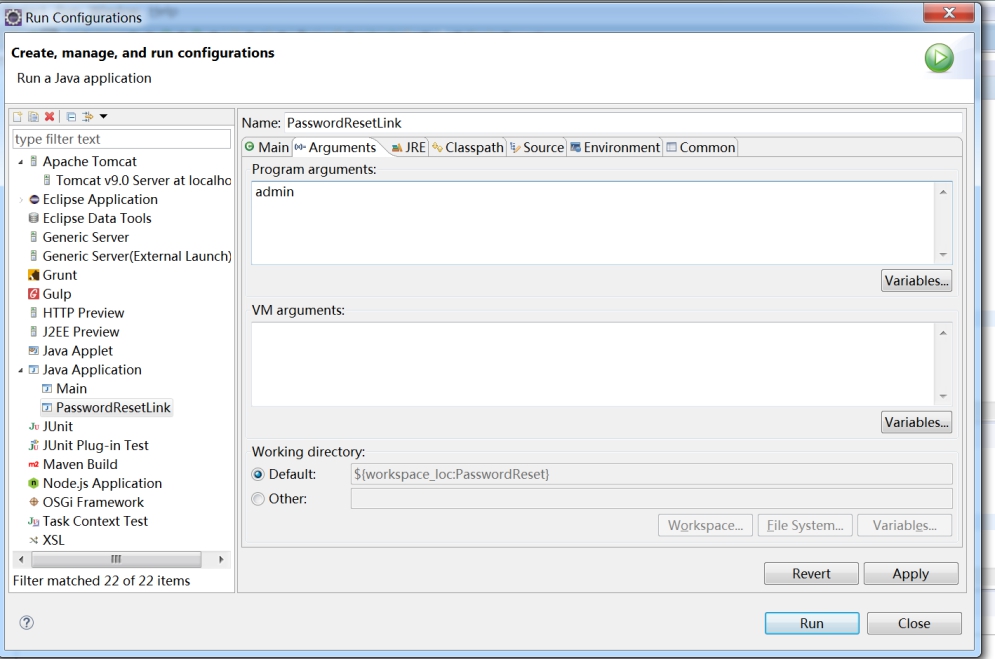This screenshot has width=995, height=660.
Task: Click the Task Context Test icon
Action: coord(34,521)
